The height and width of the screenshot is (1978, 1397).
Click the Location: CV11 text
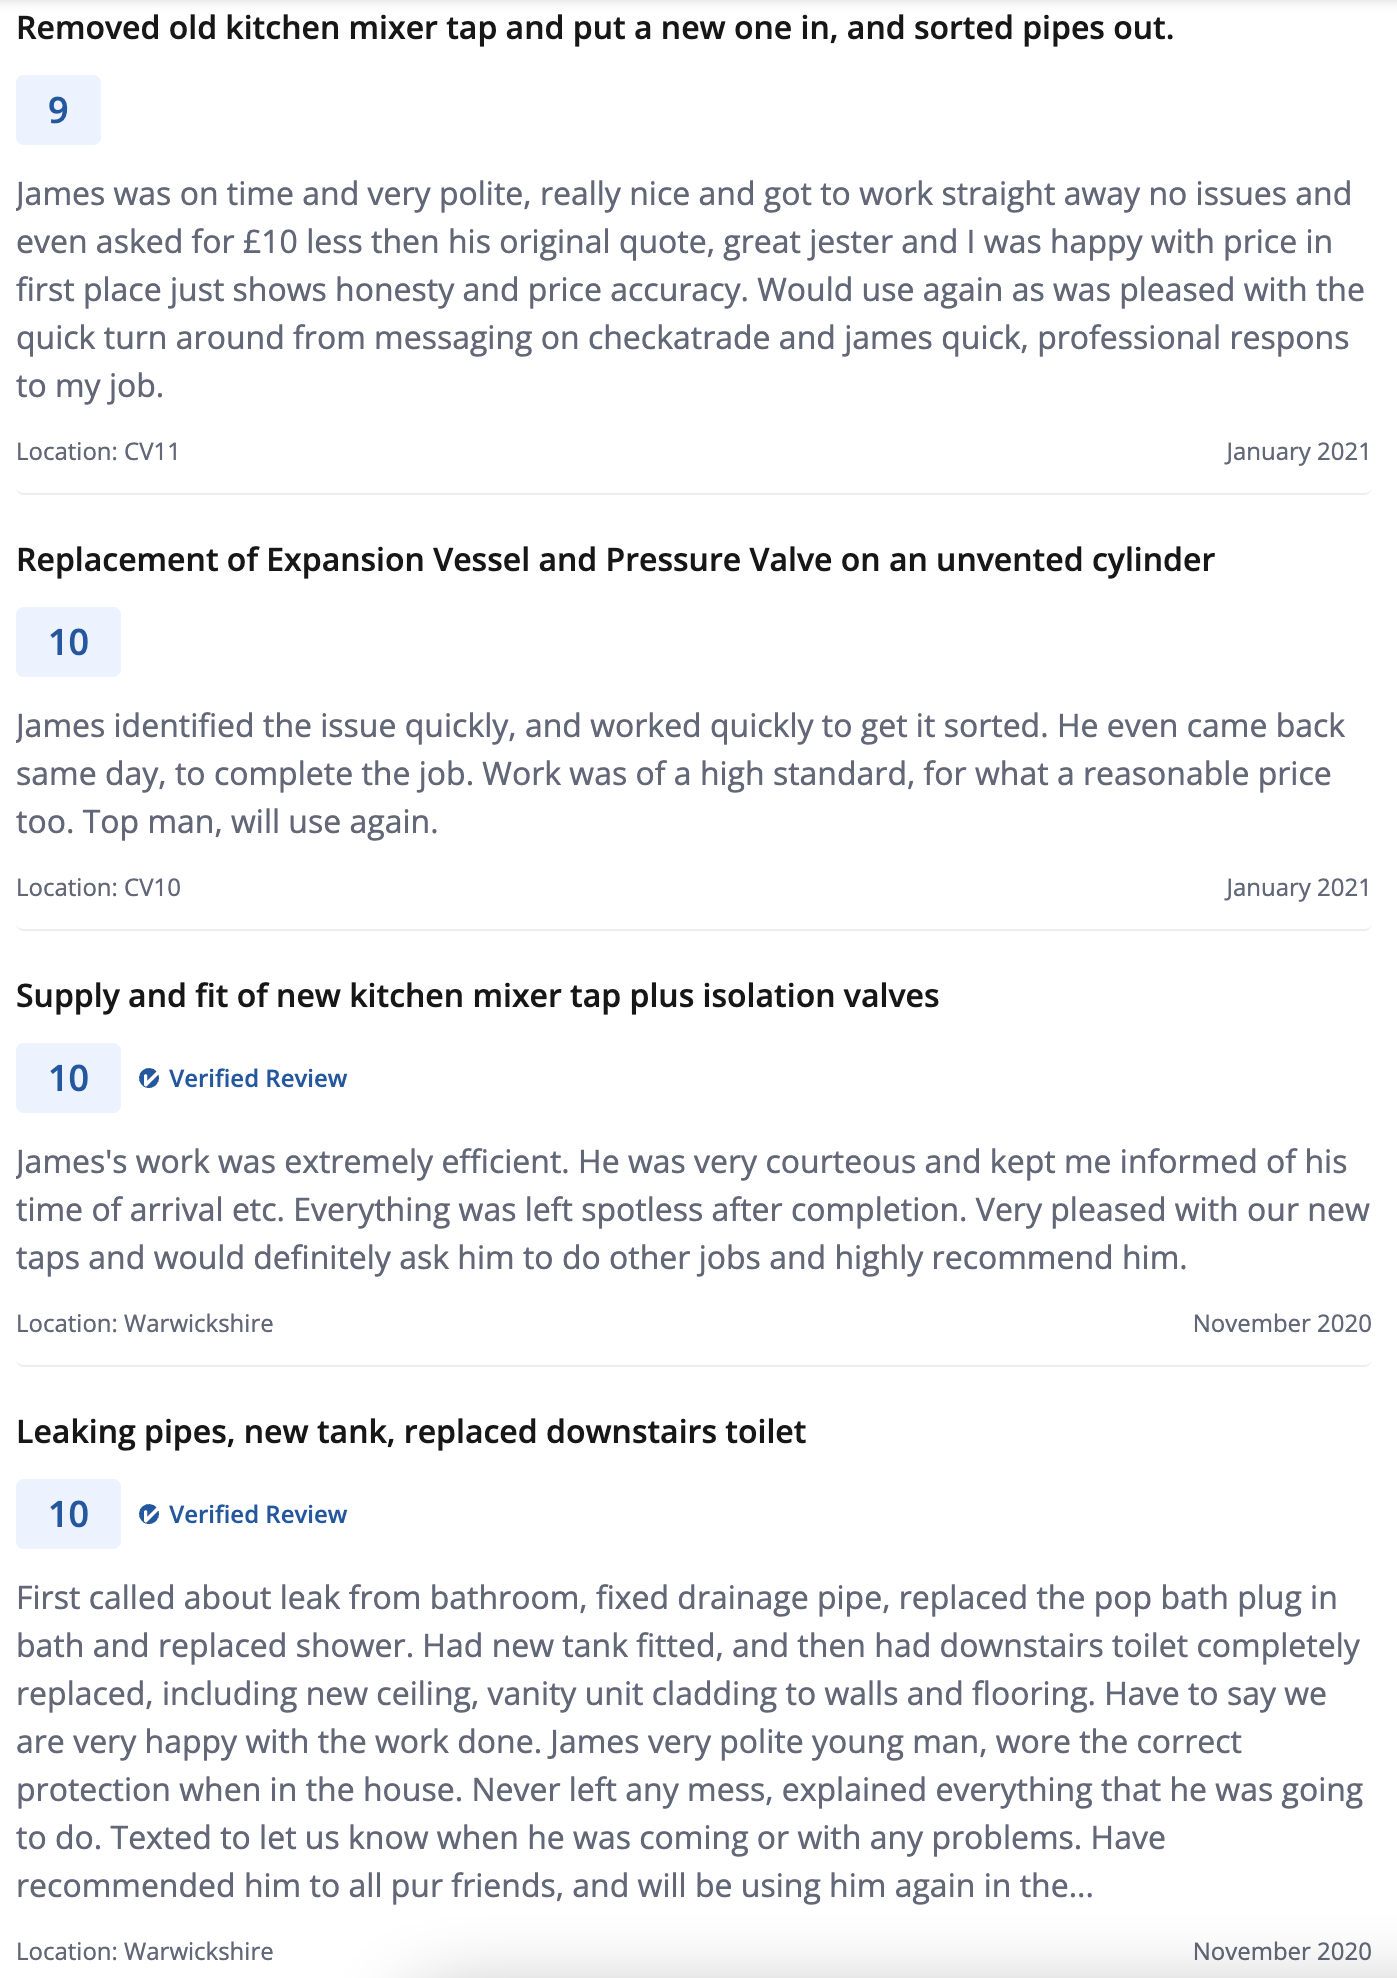click(x=98, y=452)
